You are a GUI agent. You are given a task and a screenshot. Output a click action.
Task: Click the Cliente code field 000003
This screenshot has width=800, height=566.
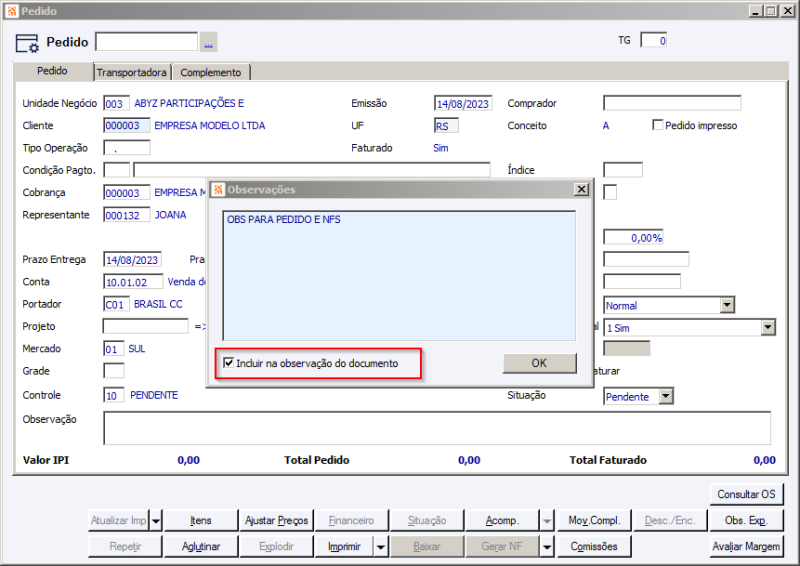coord(127,126)
